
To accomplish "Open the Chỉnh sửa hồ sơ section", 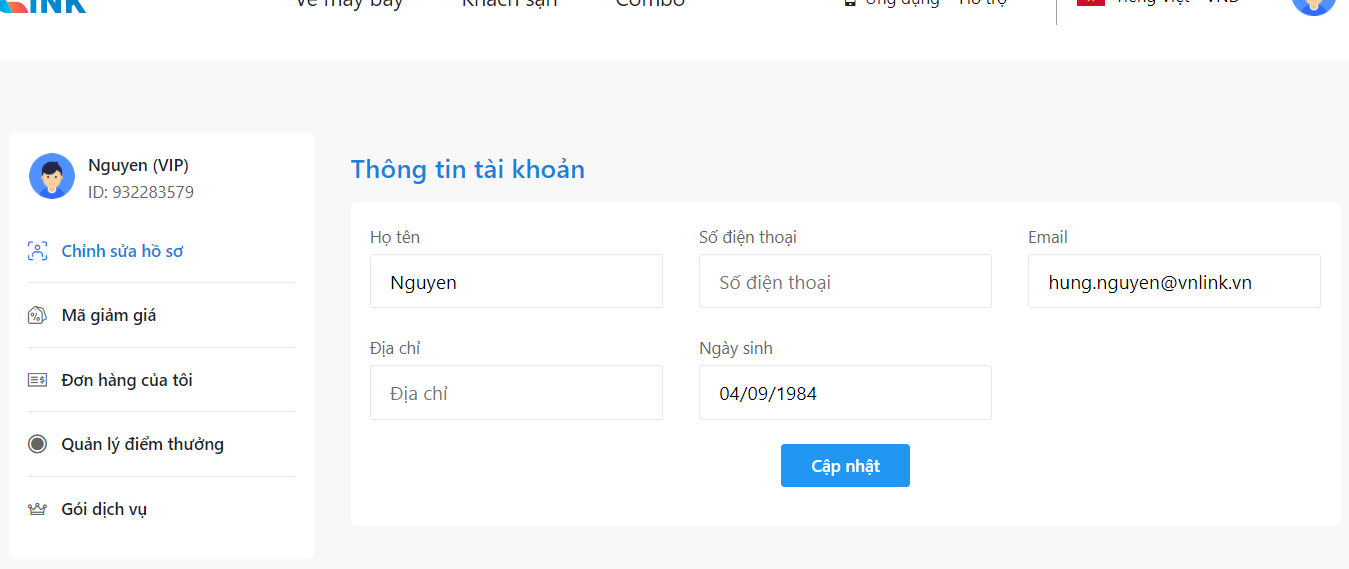I will click(x=122, y=251).
